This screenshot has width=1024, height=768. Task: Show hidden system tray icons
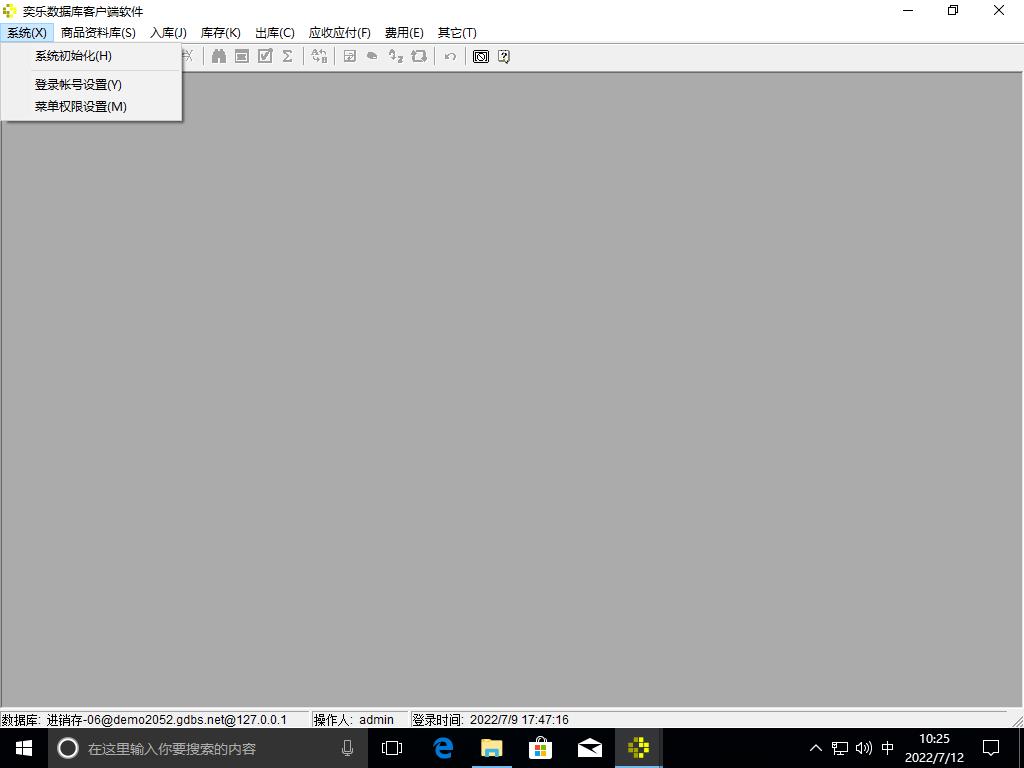[815, 748]
